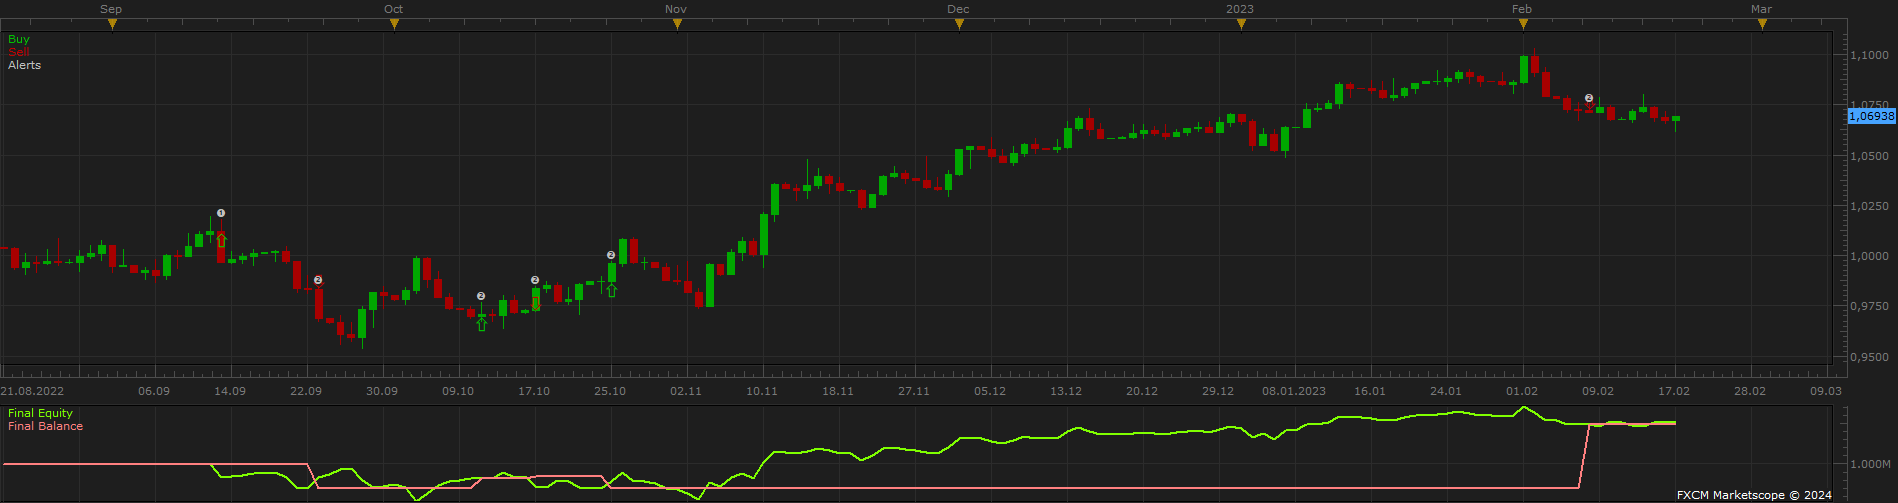Click the 1.000M equity axis label

(x=1869, y=465)
